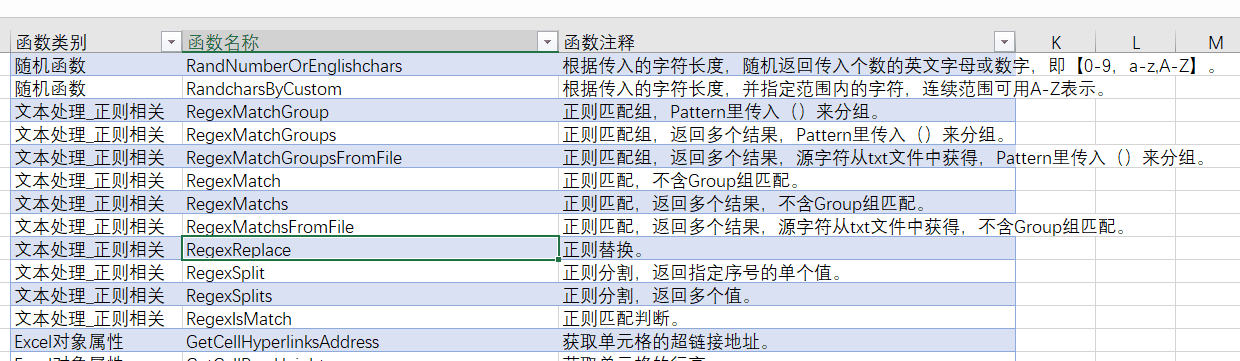Select cell RandcharsByCustom

tap(370, 89)
